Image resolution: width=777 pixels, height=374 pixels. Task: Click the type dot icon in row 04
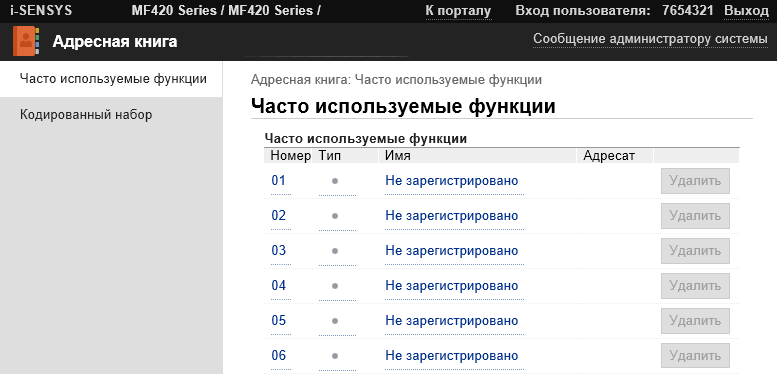coord(335,286)
